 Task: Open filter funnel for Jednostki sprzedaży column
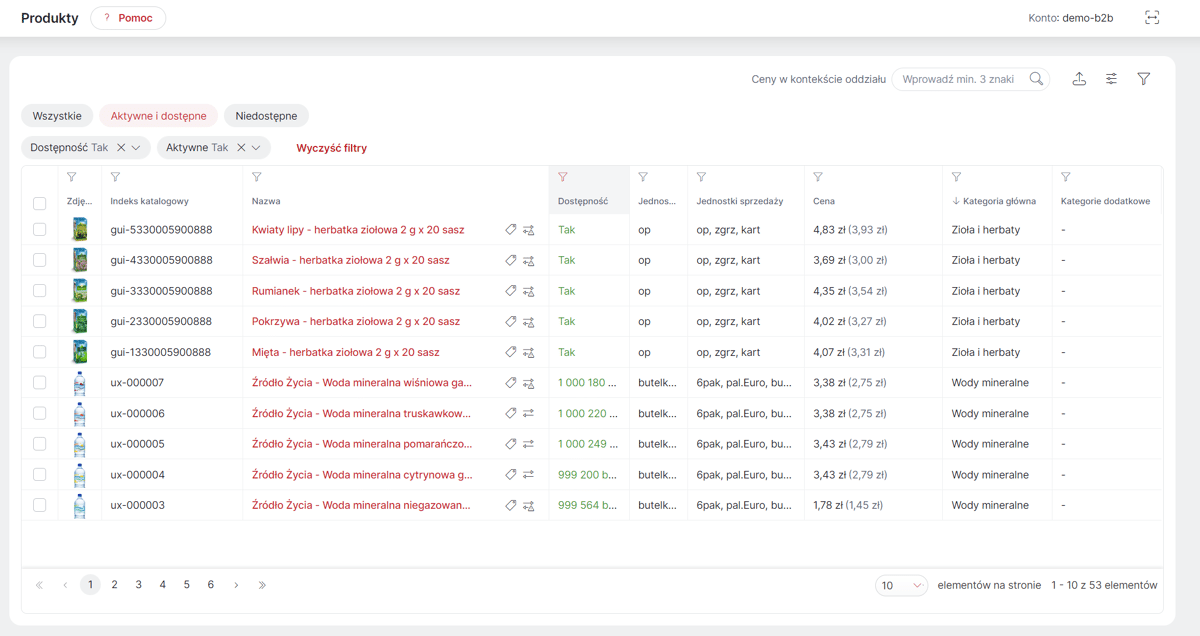pos(701,177)
